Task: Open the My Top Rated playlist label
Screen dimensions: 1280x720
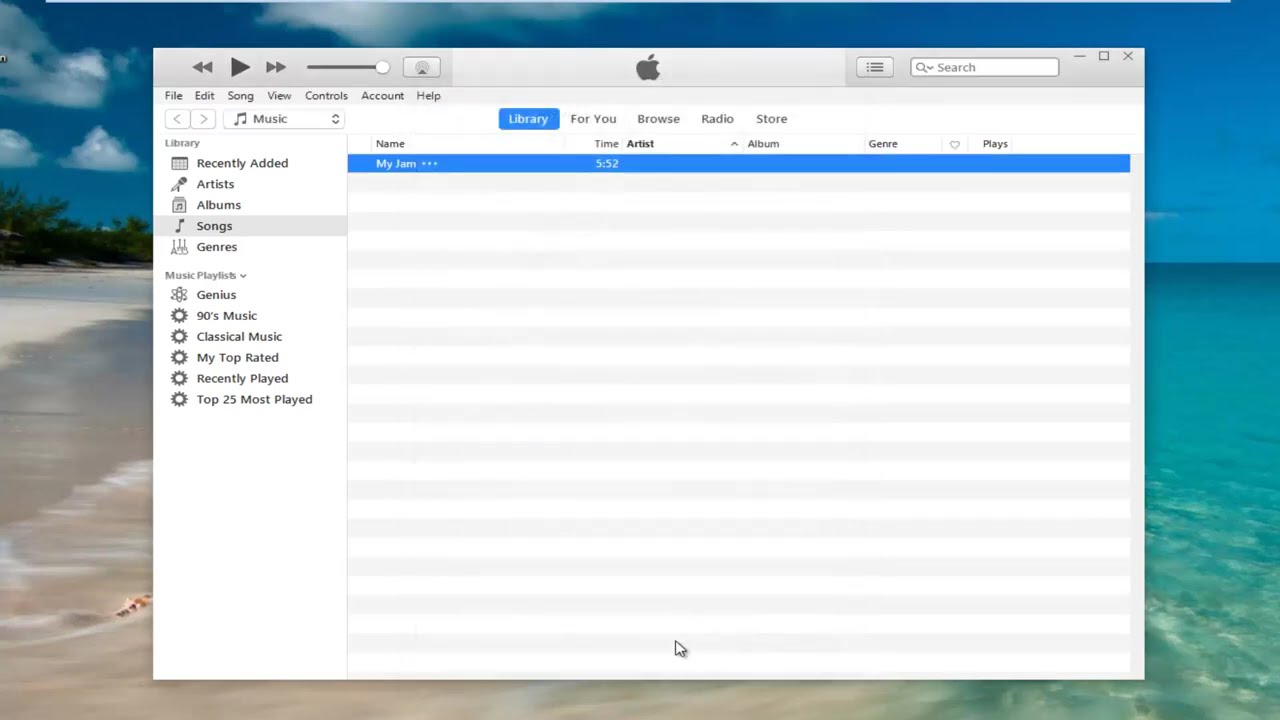Action: (x=237, y=358)
